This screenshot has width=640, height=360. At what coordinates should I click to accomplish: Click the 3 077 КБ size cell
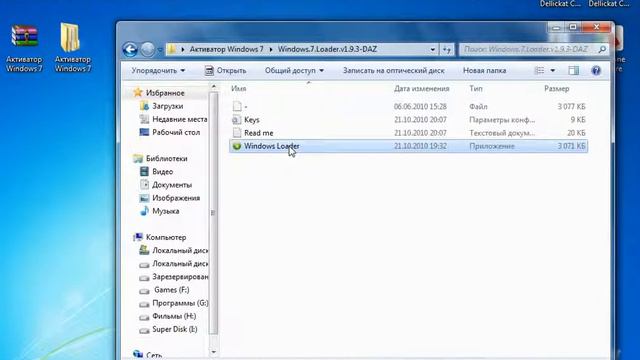coord(571,107)
